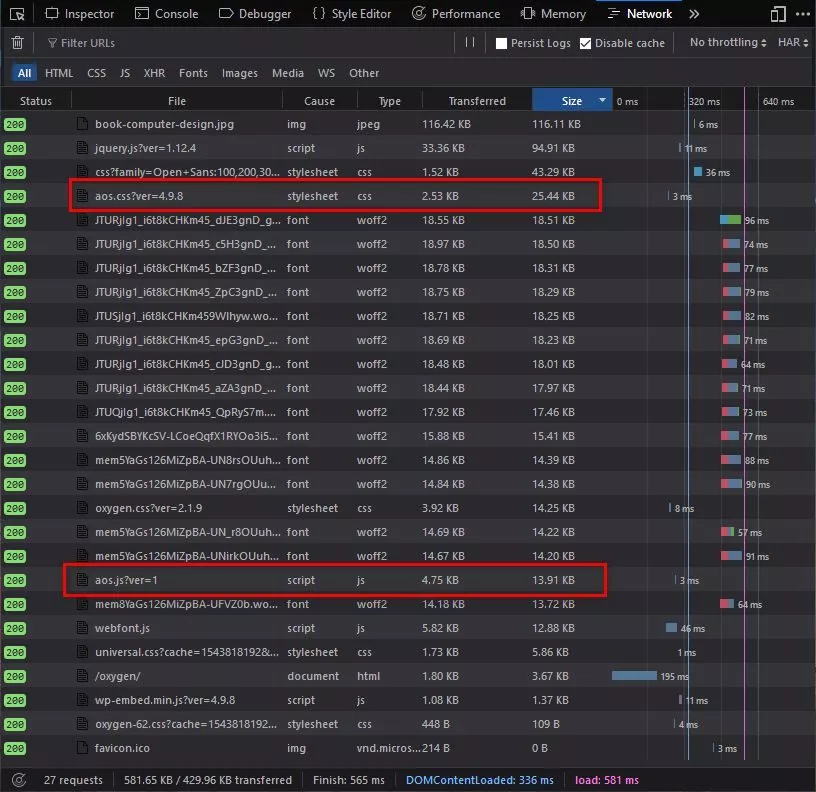This screenshot has width=816, height=792.
Task: Switch to the Debugger tab
Action: (x=255, y=14)
